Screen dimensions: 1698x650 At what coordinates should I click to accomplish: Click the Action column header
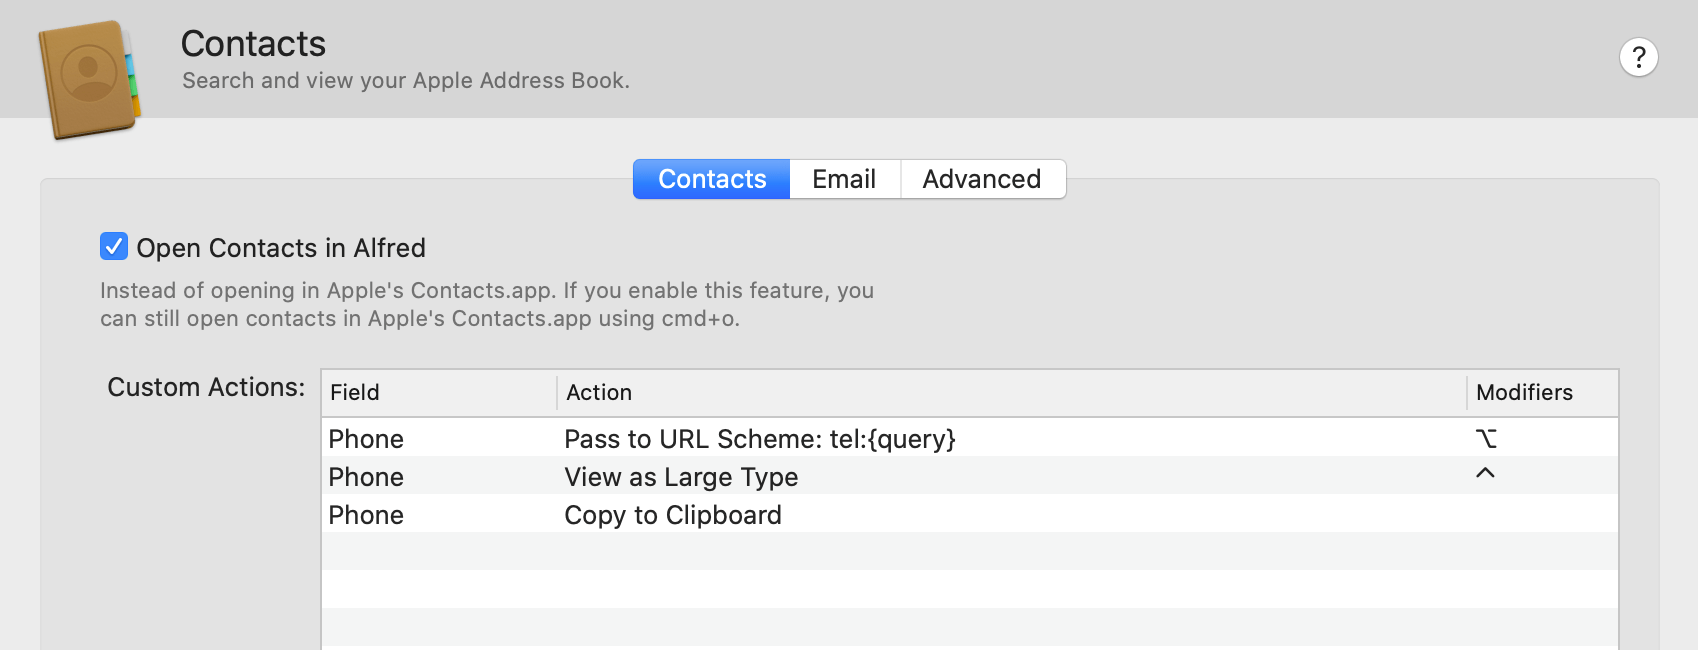coord(599,392)
